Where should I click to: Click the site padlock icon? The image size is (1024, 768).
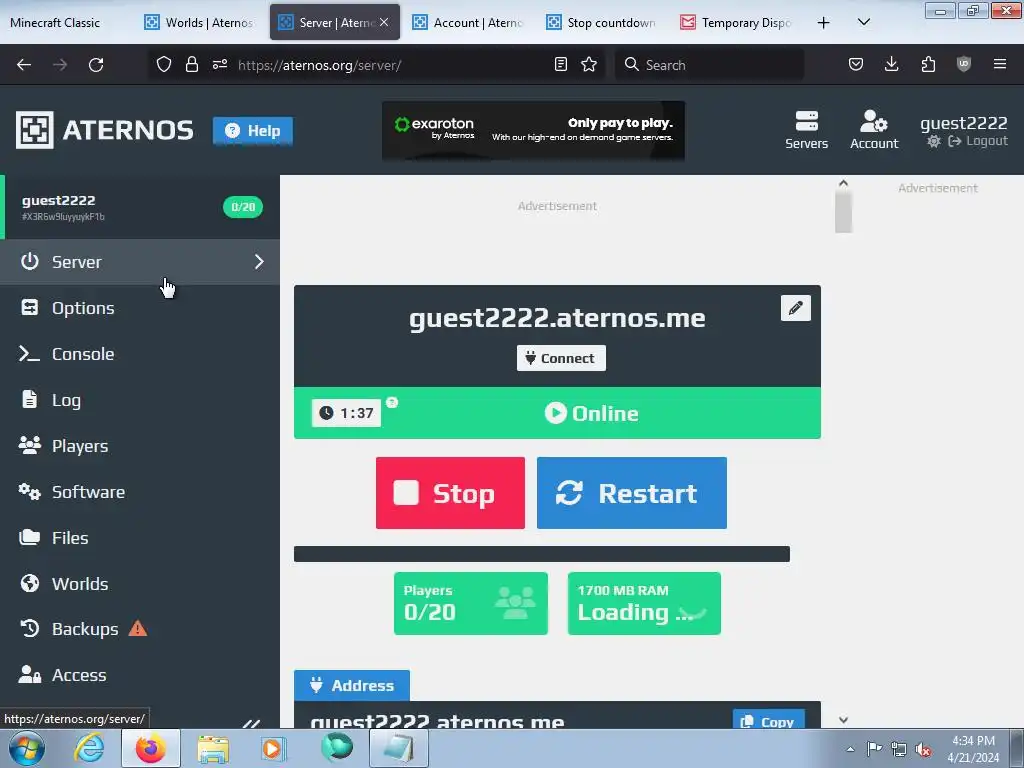(191, 65)
